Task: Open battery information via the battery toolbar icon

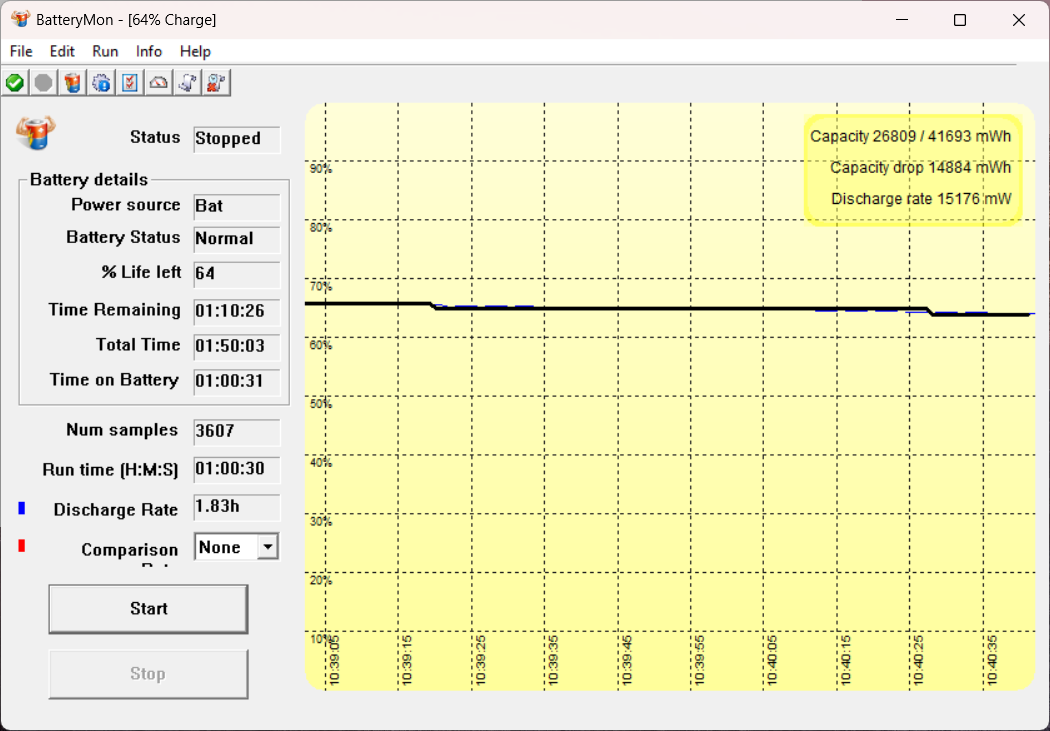Action: tap(72, 83)
